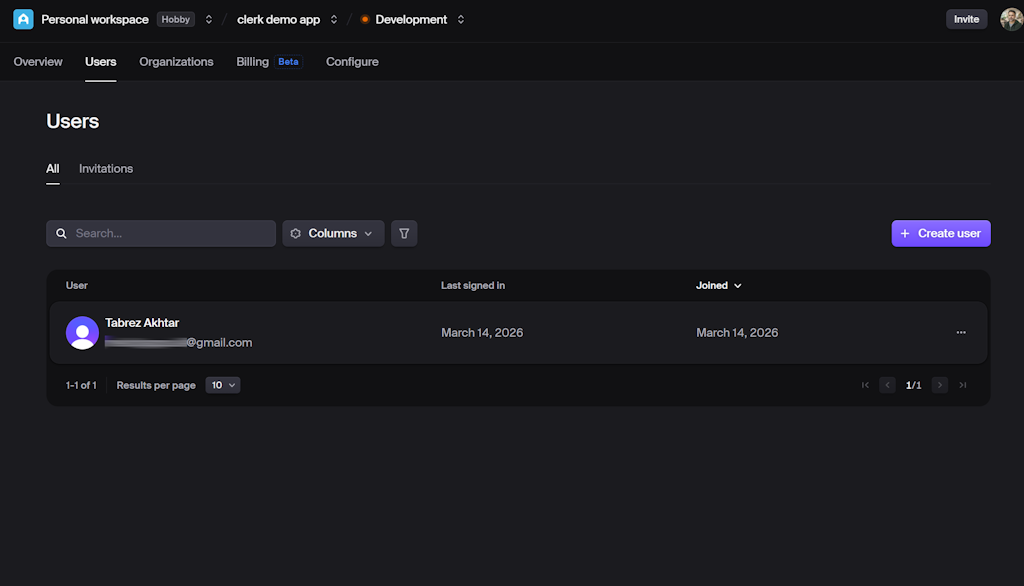1024x586 pixels.
Task: Open the filter funnel icon
Action: click(404, 232)
